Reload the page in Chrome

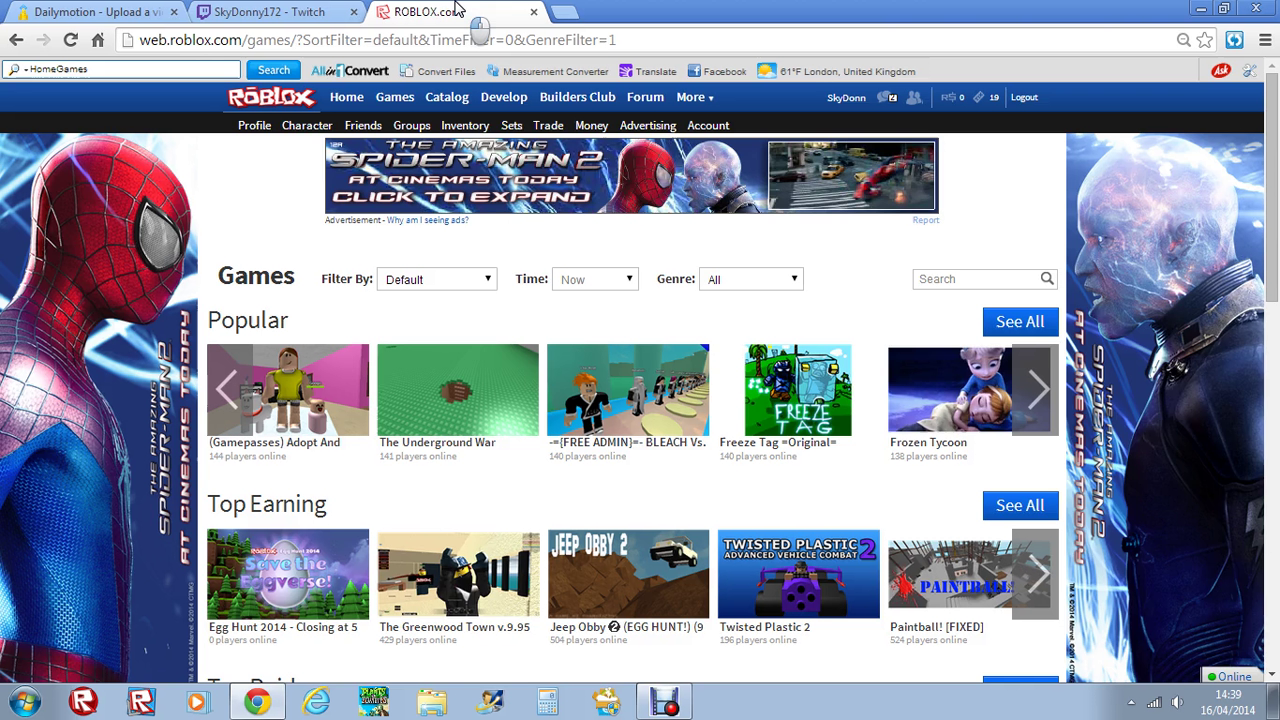(70, 40)
